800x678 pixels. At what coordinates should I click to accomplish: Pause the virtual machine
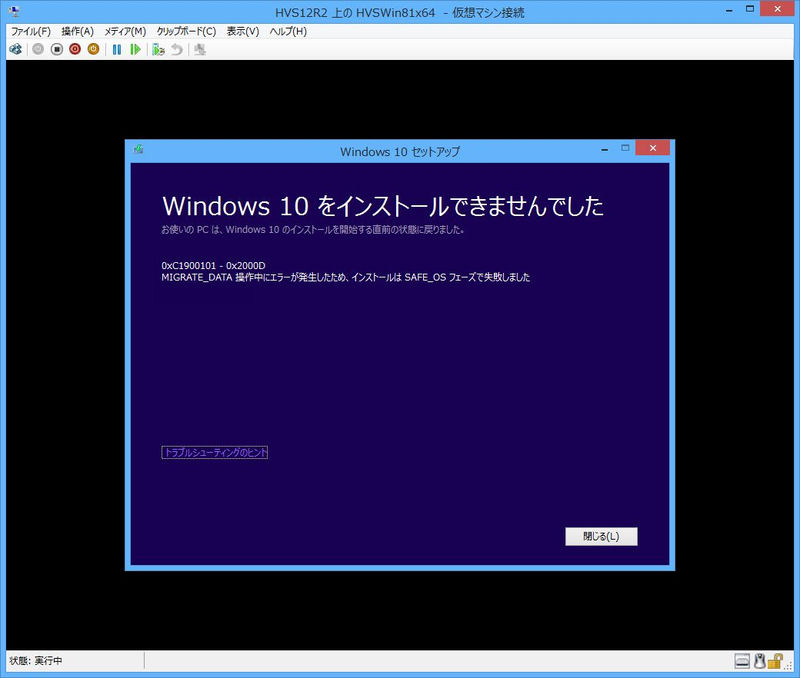point(117,49)
